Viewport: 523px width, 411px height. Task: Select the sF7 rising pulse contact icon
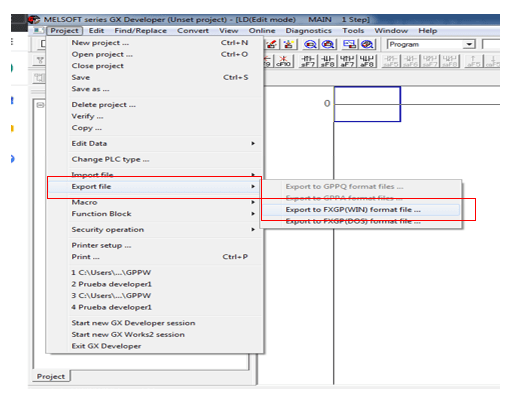308,62
